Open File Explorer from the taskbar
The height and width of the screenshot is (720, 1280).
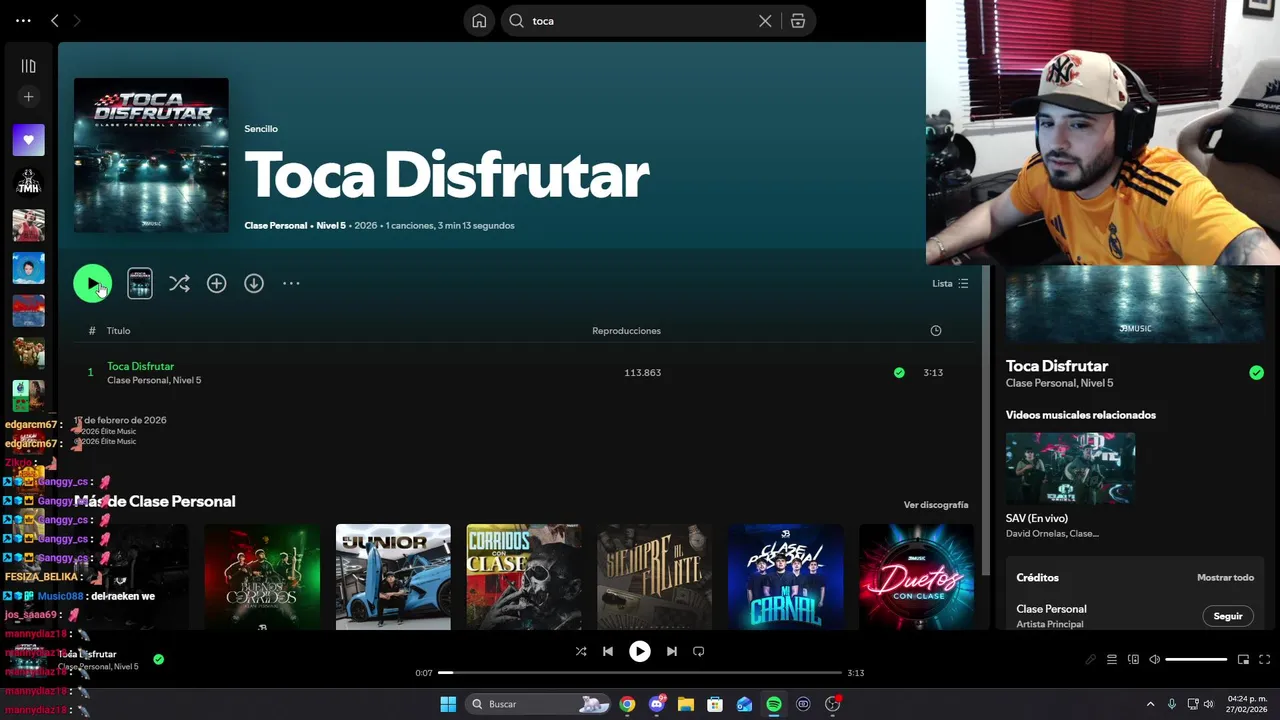click(x=686, y=704)
